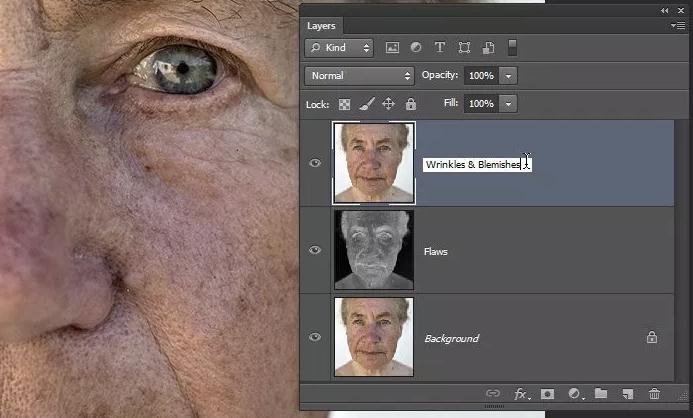693x418 pixels.
Task: Click the pixel layer filter icon
Action: pyautogui.click(x=392, y=48)
